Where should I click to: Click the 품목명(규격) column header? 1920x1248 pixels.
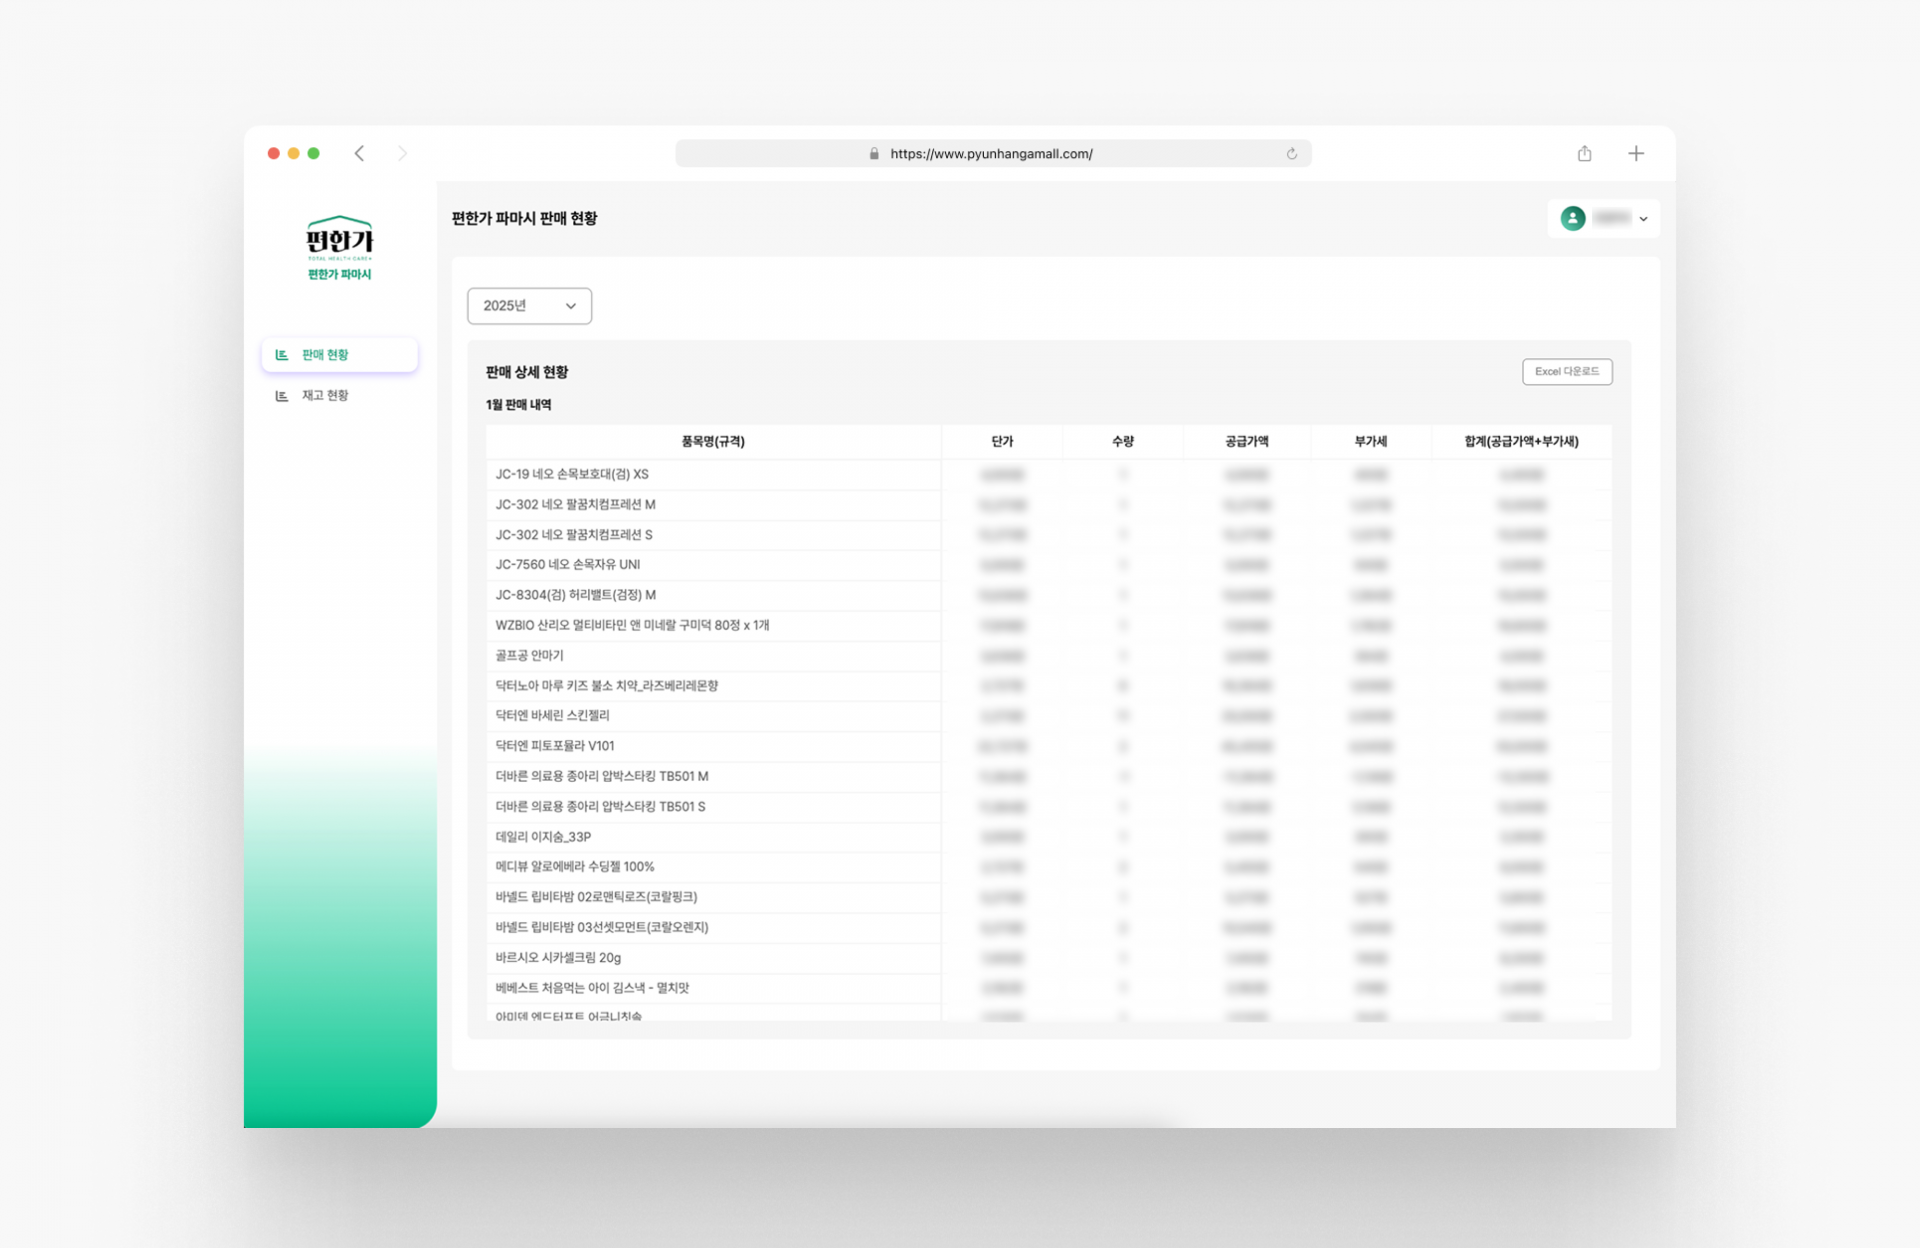(x=713, y=441)
